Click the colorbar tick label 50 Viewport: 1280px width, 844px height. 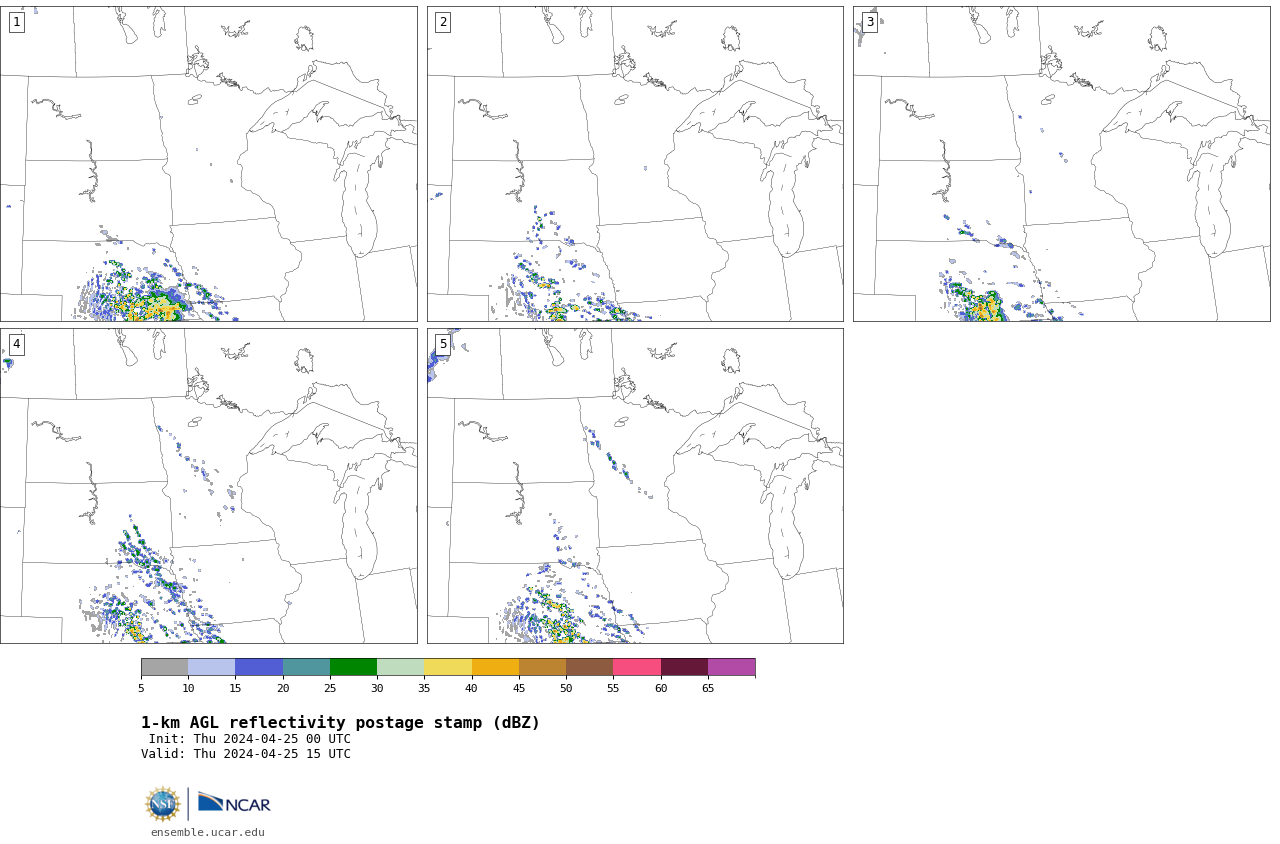pos(566,688)
